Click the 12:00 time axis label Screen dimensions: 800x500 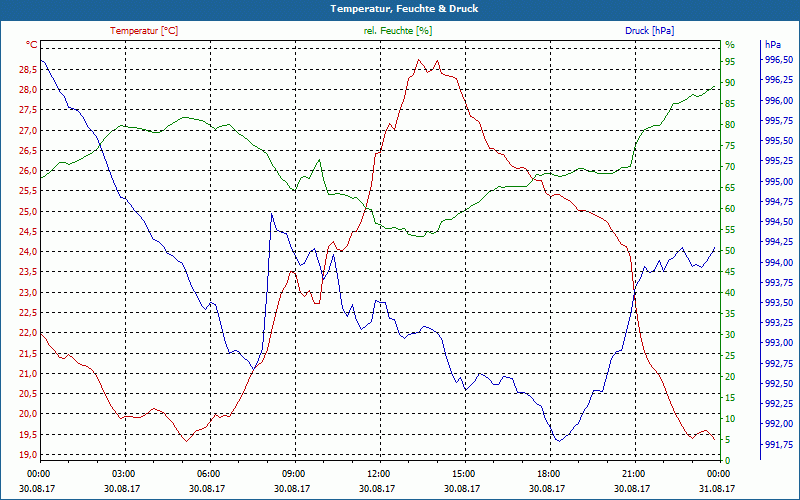[x=378, y=474]
